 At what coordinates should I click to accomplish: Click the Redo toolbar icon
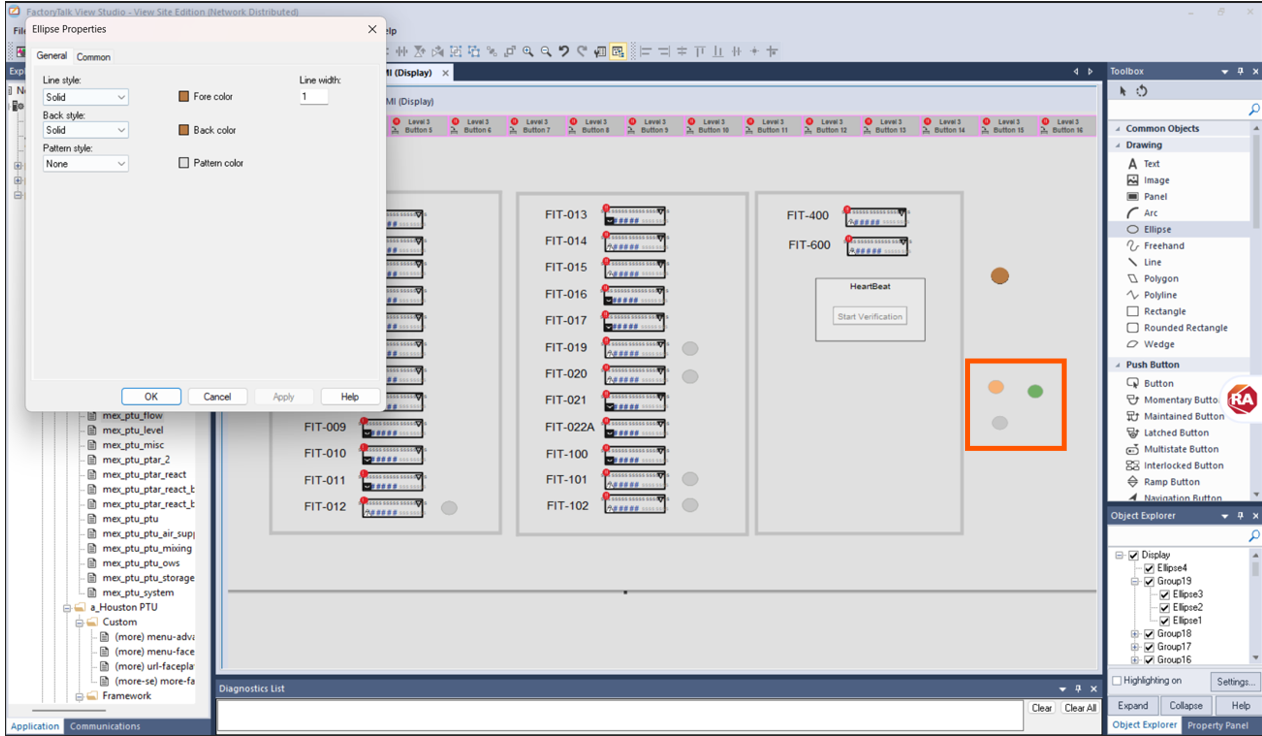click(x=582, y=51)
